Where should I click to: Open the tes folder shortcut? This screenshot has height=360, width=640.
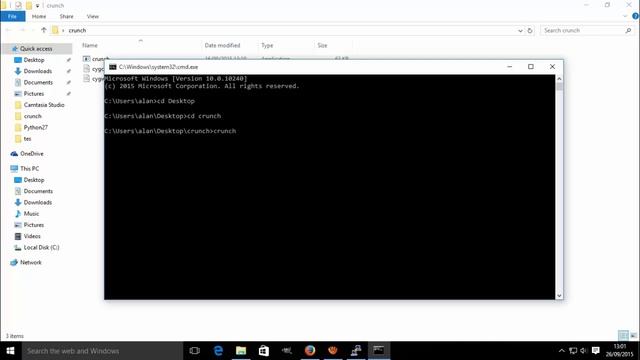pyautogui.click(x=27, y=139)
